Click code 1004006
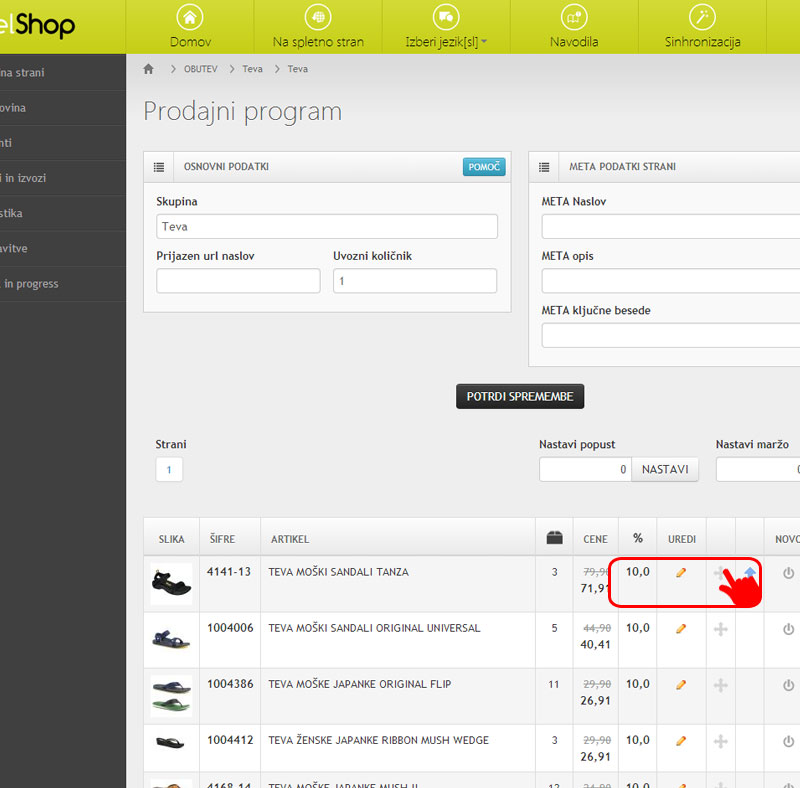This screenshot has width=800, height=788. (x=230, y=628)
